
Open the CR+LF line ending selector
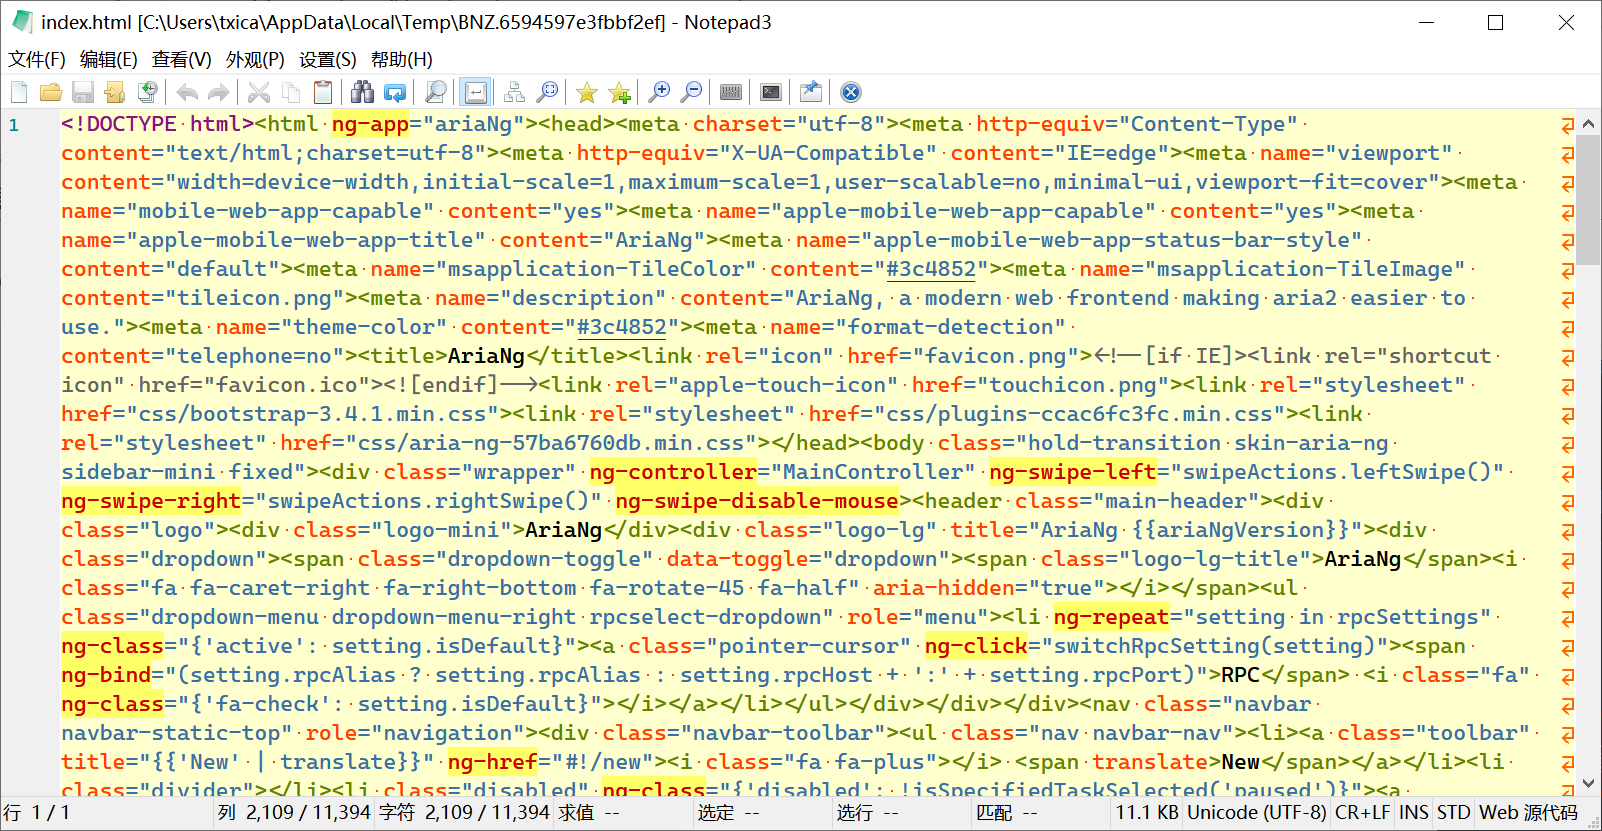pos(1362,812)
